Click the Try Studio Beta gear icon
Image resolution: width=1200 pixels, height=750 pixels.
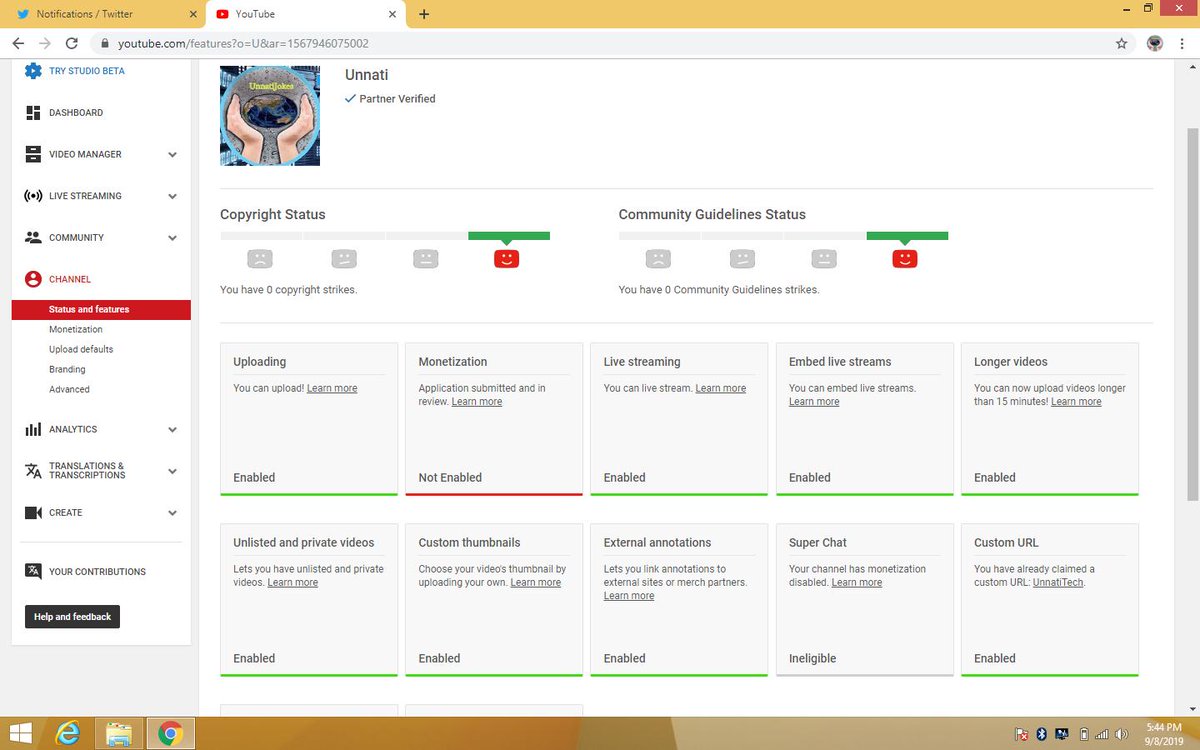33,71
